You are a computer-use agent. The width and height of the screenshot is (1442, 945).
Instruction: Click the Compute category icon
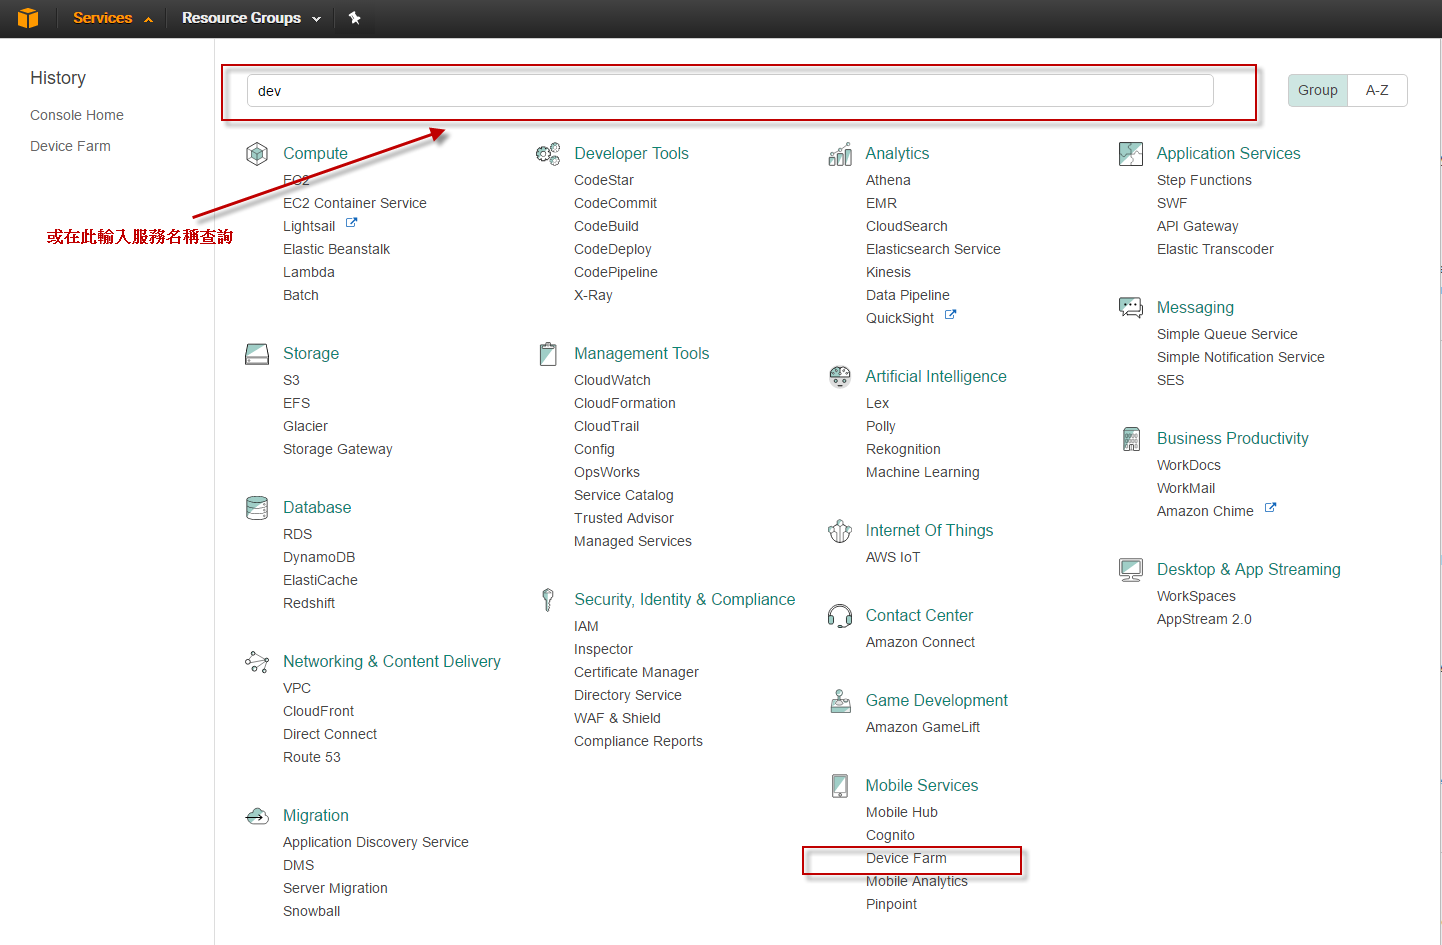tap(257, 154)
